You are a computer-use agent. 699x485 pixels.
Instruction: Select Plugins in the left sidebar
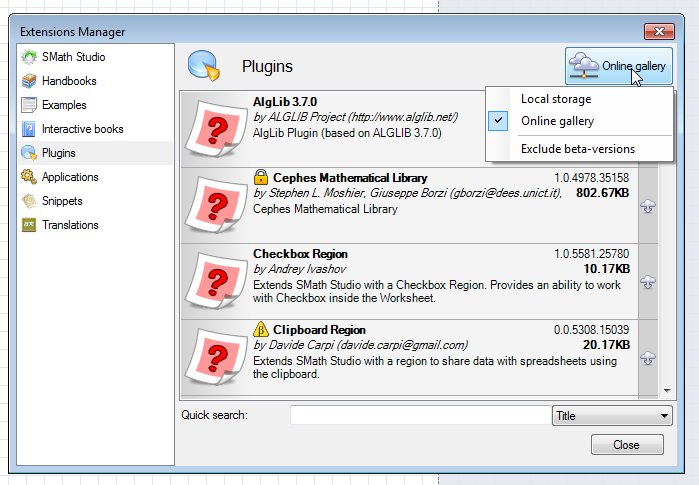coord(58,153)
